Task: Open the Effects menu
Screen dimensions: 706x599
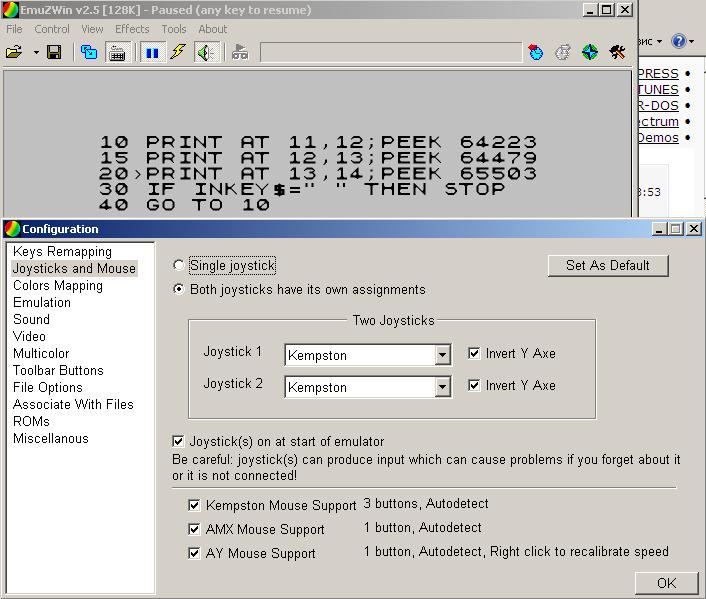Action: pyautogui.click(x=132, y=29)
